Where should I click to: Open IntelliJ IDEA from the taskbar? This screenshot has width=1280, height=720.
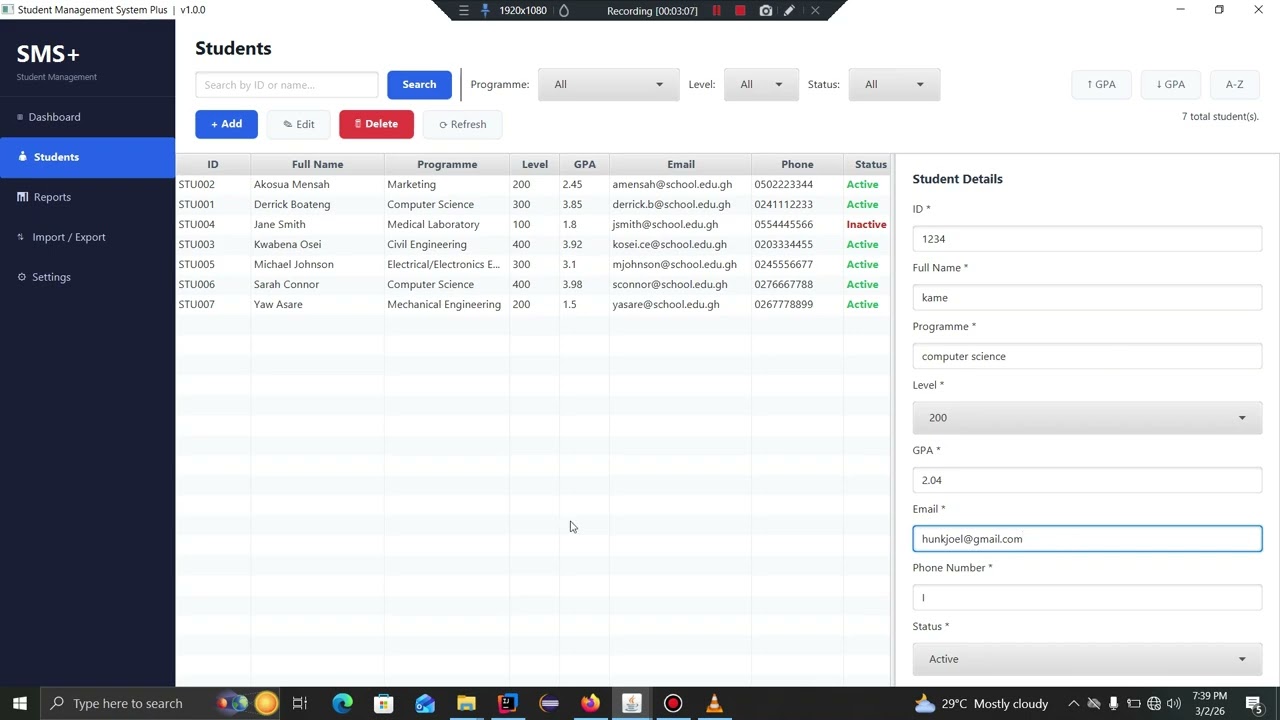[507, 704]
